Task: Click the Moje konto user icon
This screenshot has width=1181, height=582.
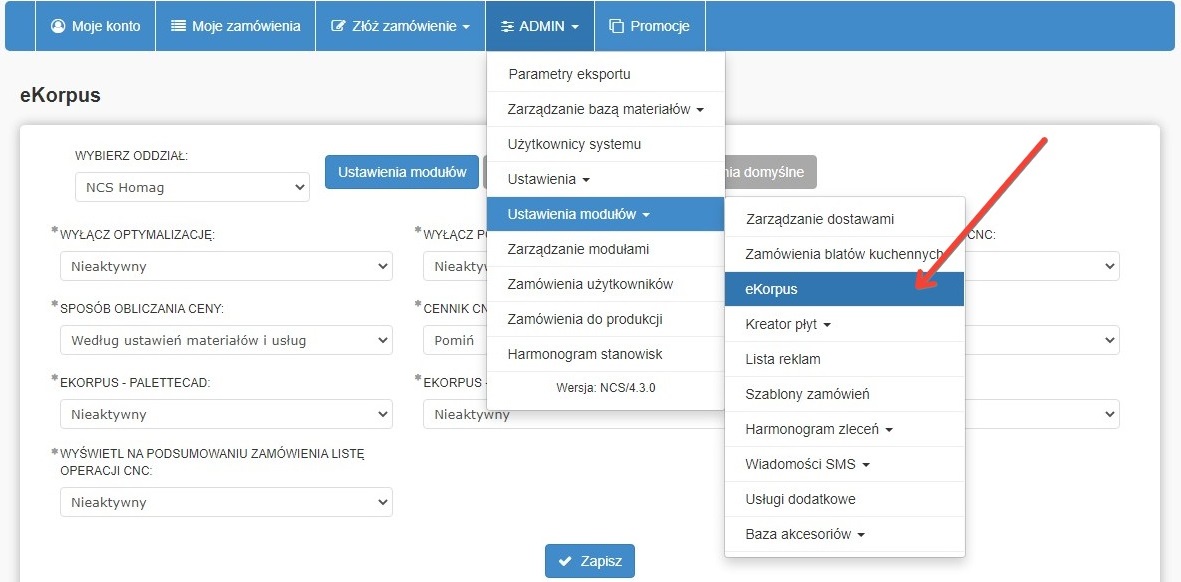Action: (58, 26)
